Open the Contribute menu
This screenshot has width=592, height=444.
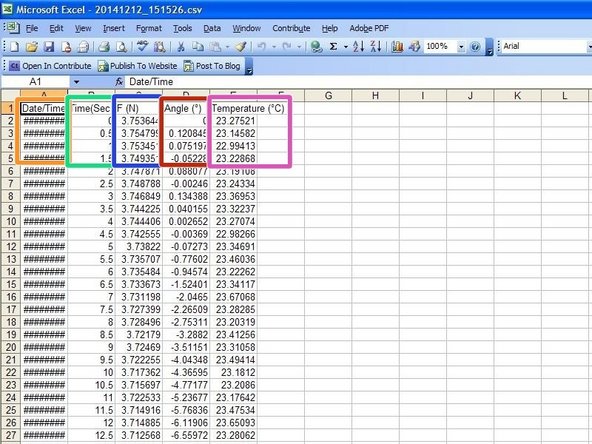(x=291, y=28)
